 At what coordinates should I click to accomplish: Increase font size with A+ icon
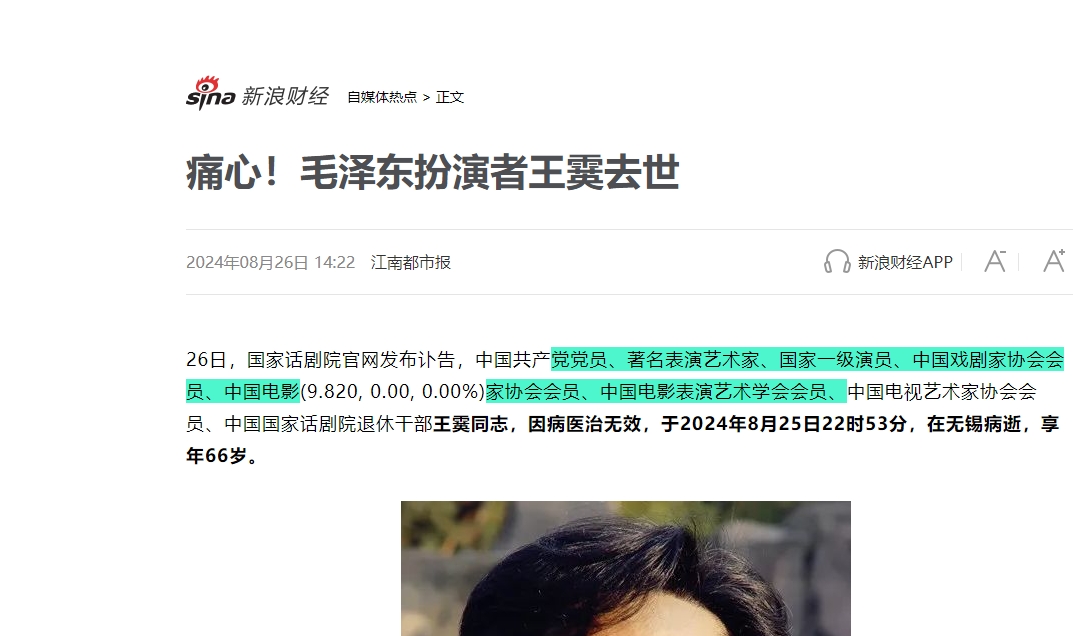click(x=1054, y=260)
